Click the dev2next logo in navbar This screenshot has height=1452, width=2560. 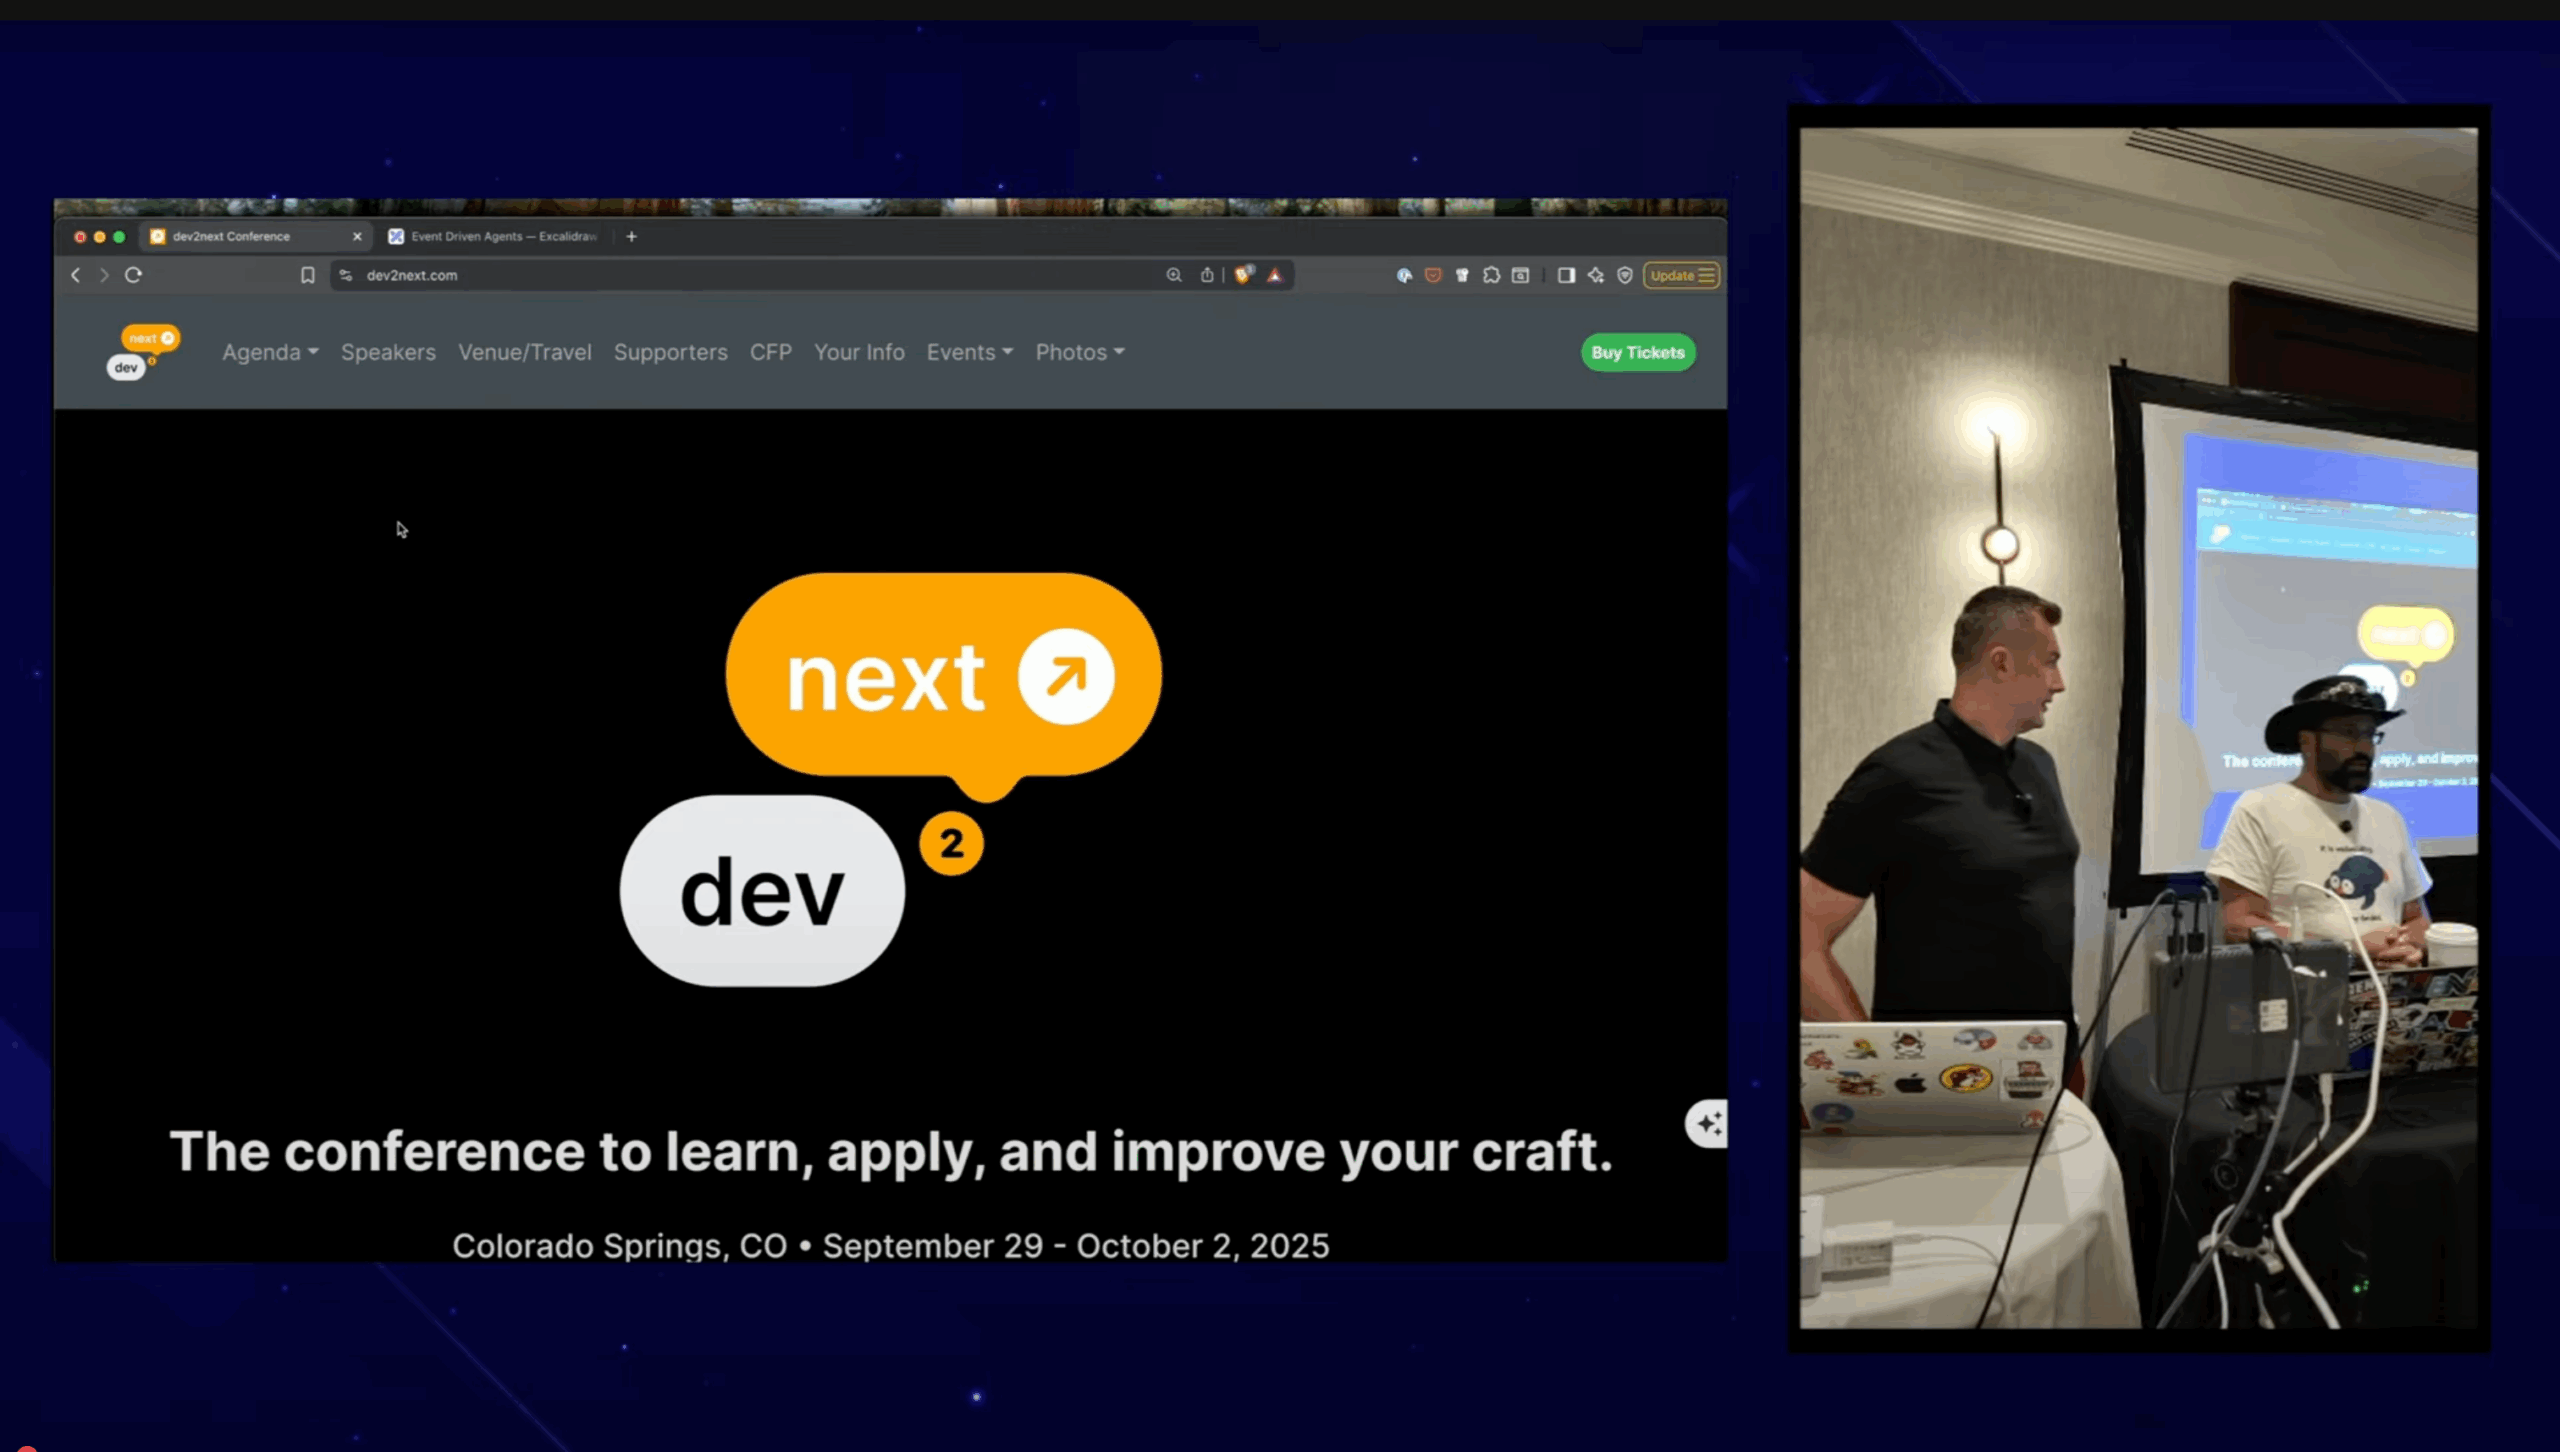point(143,351)
